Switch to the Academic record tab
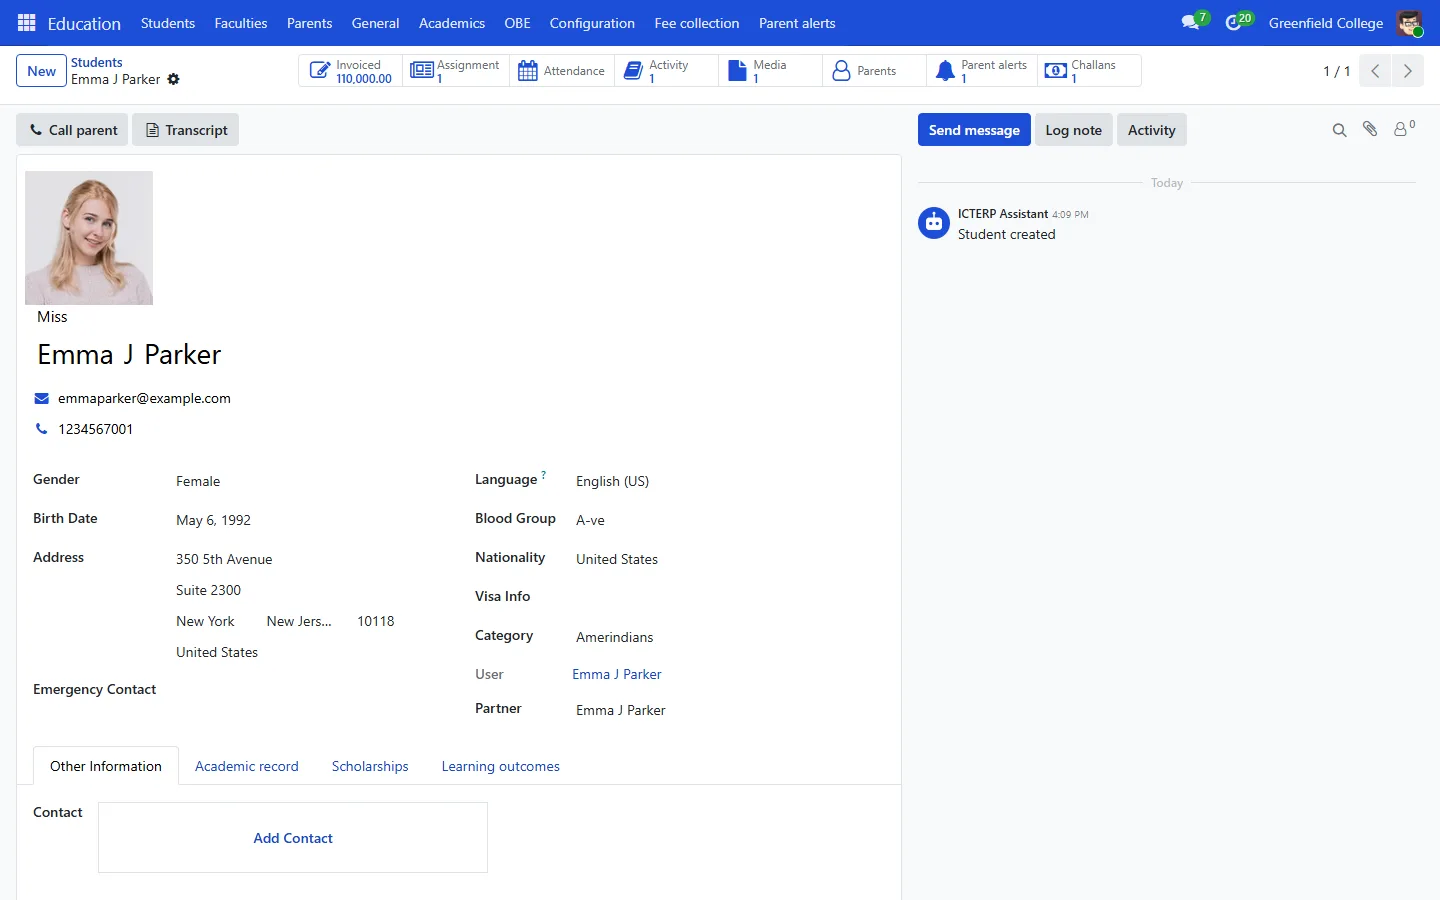 pos(247,766)
